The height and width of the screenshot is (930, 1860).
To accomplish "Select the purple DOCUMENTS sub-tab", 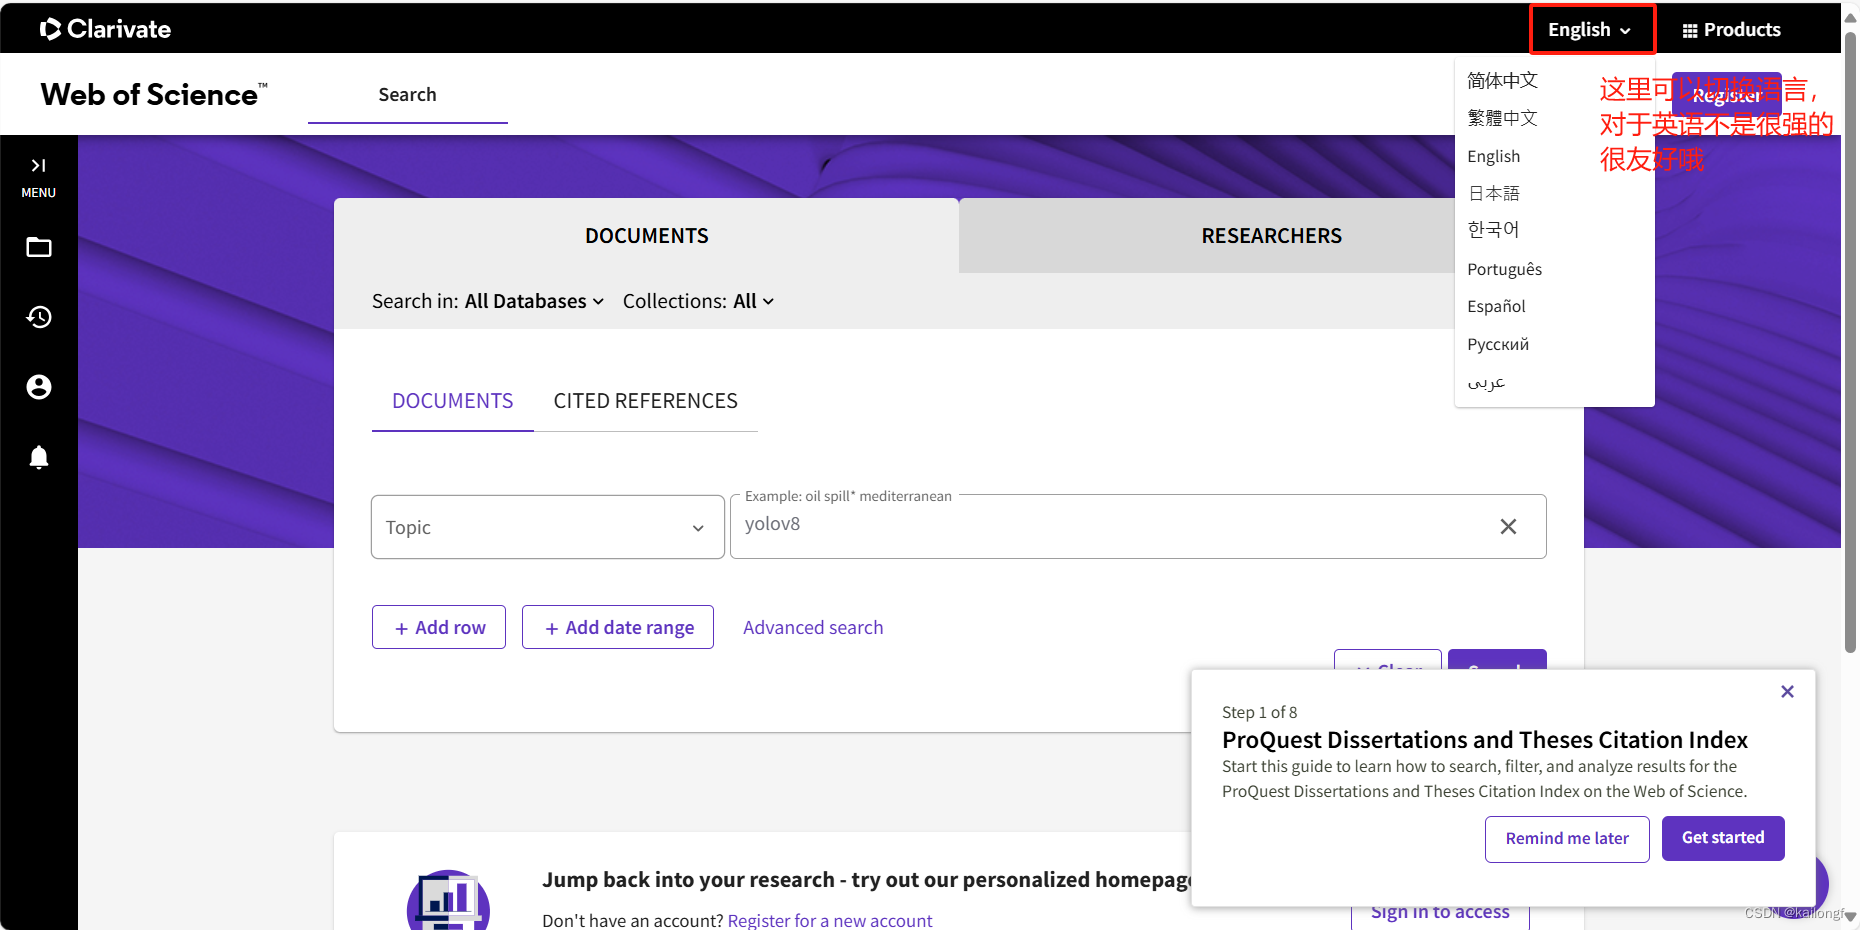I will point(452,401).
